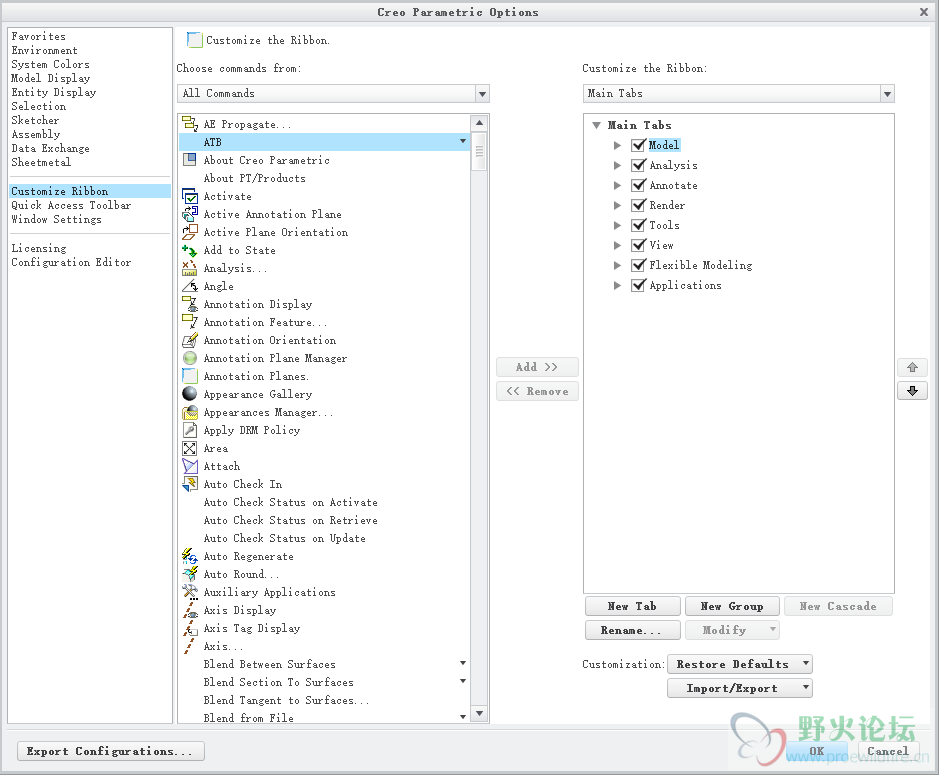Pick the Auto Check In icon
The height and width of the screenshot is (775, 939).
[x=190, y=484]
